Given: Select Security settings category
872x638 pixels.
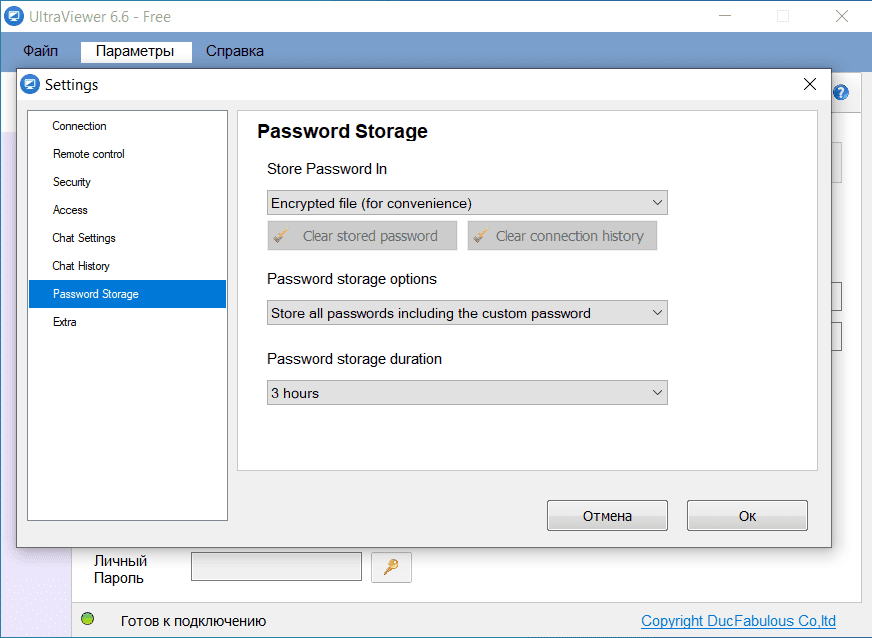Looking at the screenshot, I should (72, 182).
